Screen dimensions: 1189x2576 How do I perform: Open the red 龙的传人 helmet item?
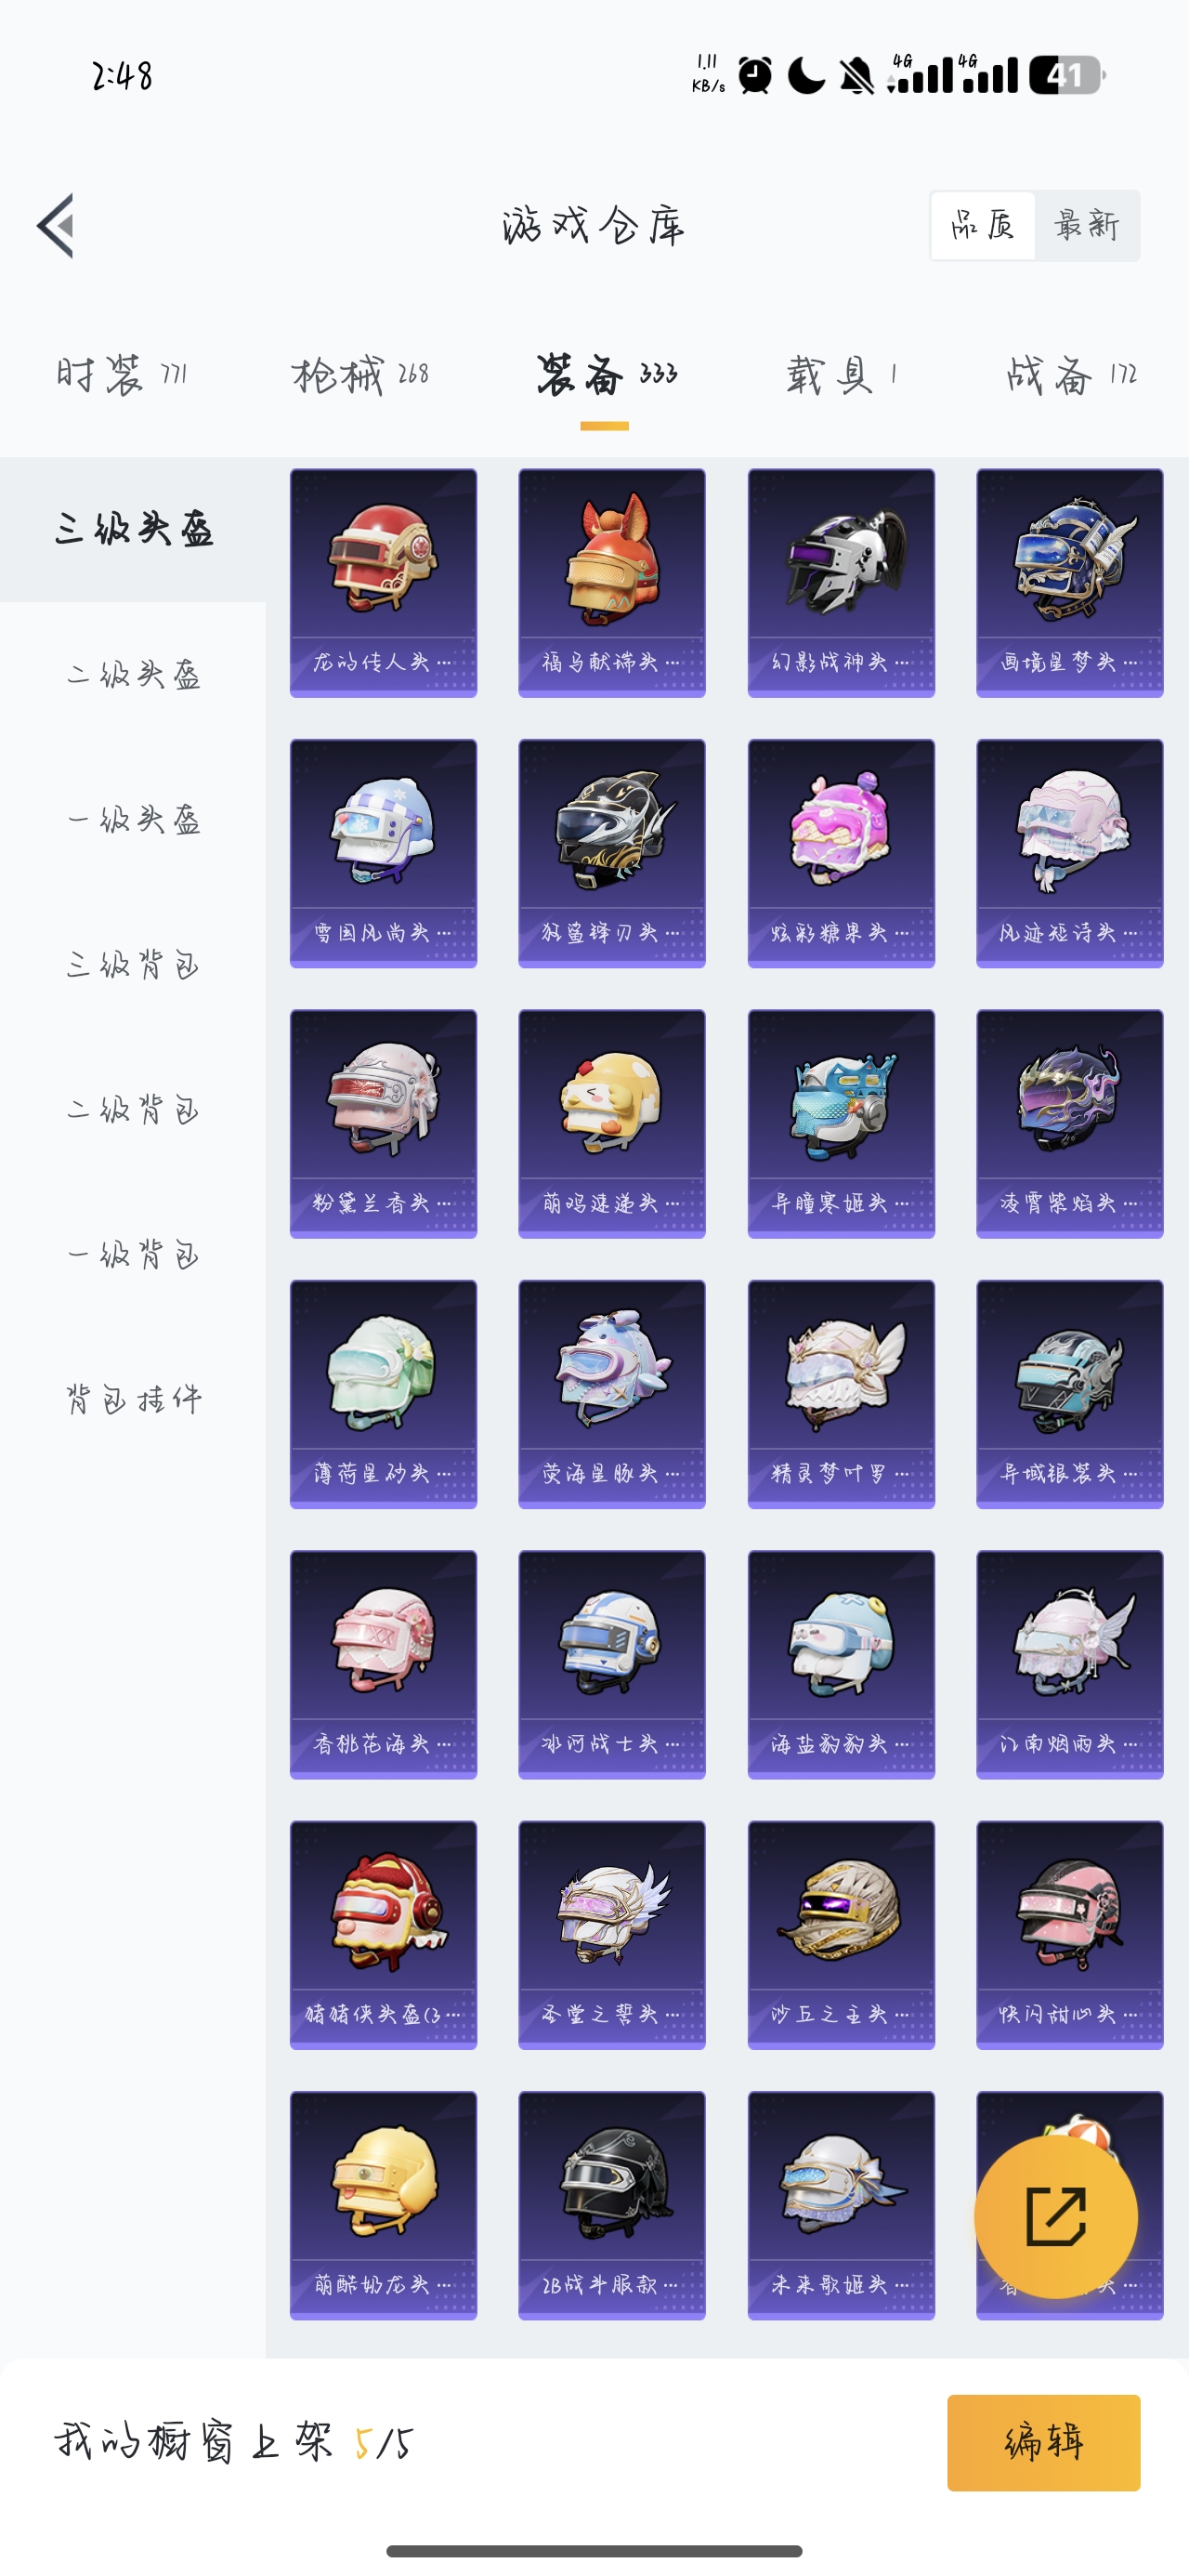point(383,583)
